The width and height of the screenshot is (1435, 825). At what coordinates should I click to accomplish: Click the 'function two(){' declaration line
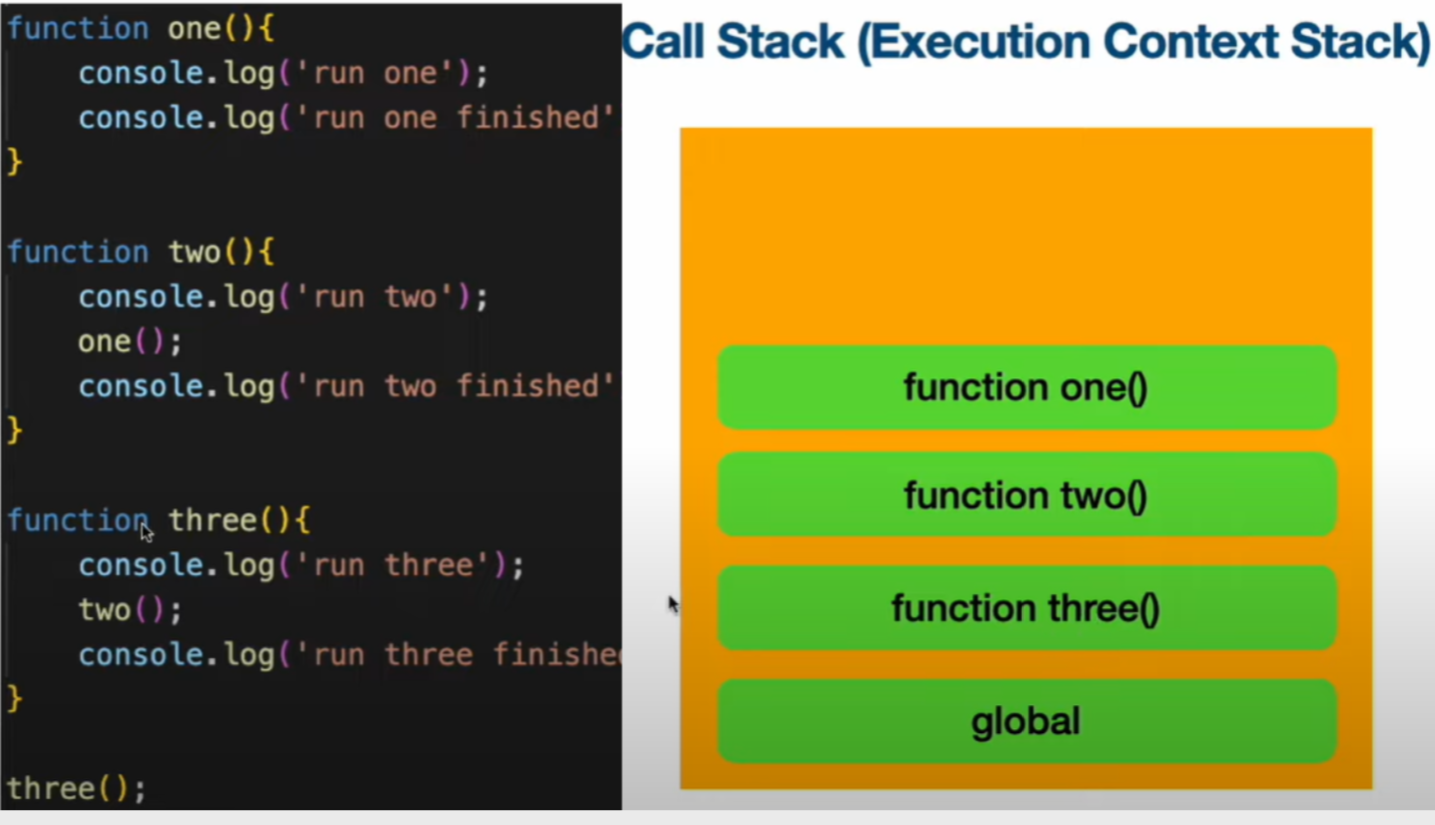(141, 252)
